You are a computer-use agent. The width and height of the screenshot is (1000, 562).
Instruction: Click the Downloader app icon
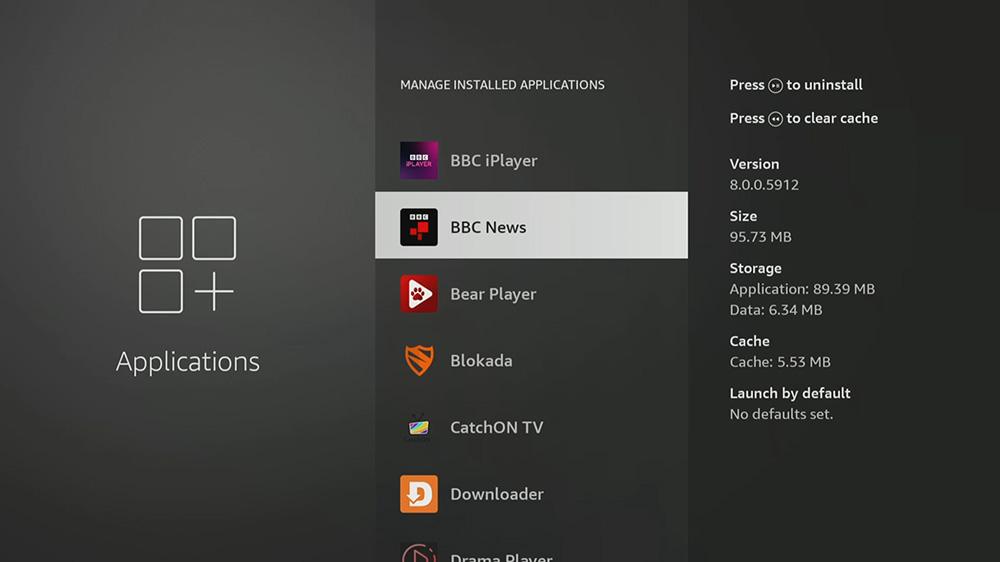point(419,494)
